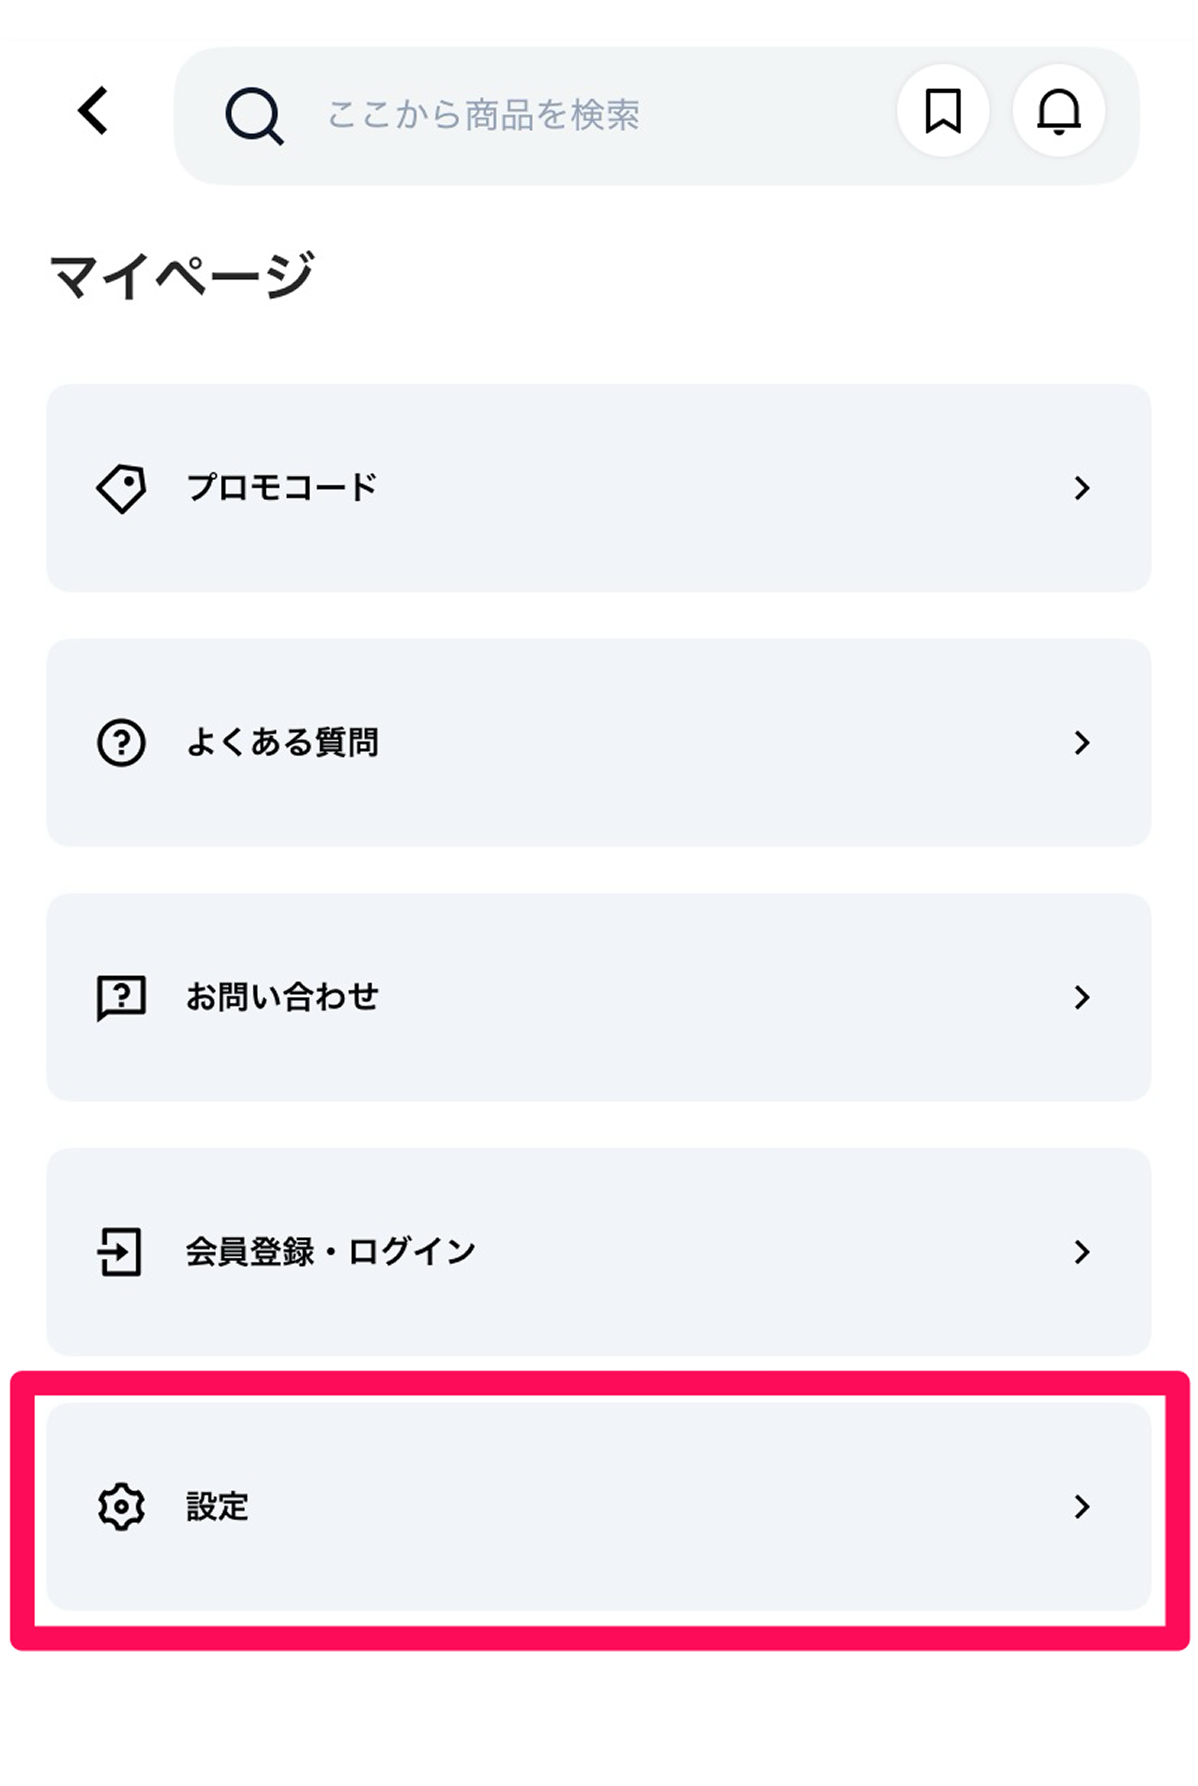Open notifications bell icon

click(x=1058, y=111)
